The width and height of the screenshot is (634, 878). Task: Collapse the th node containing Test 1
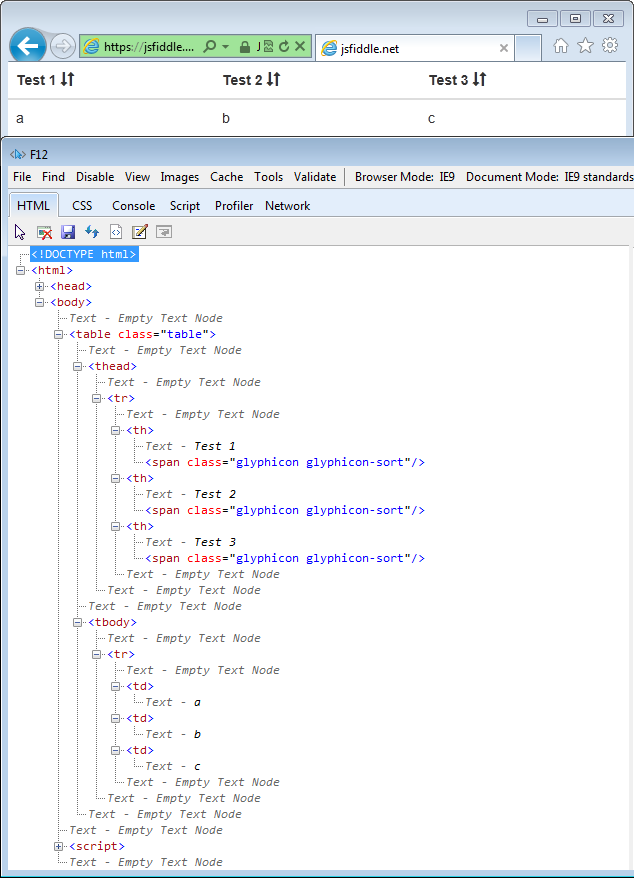tap(115, 431)
